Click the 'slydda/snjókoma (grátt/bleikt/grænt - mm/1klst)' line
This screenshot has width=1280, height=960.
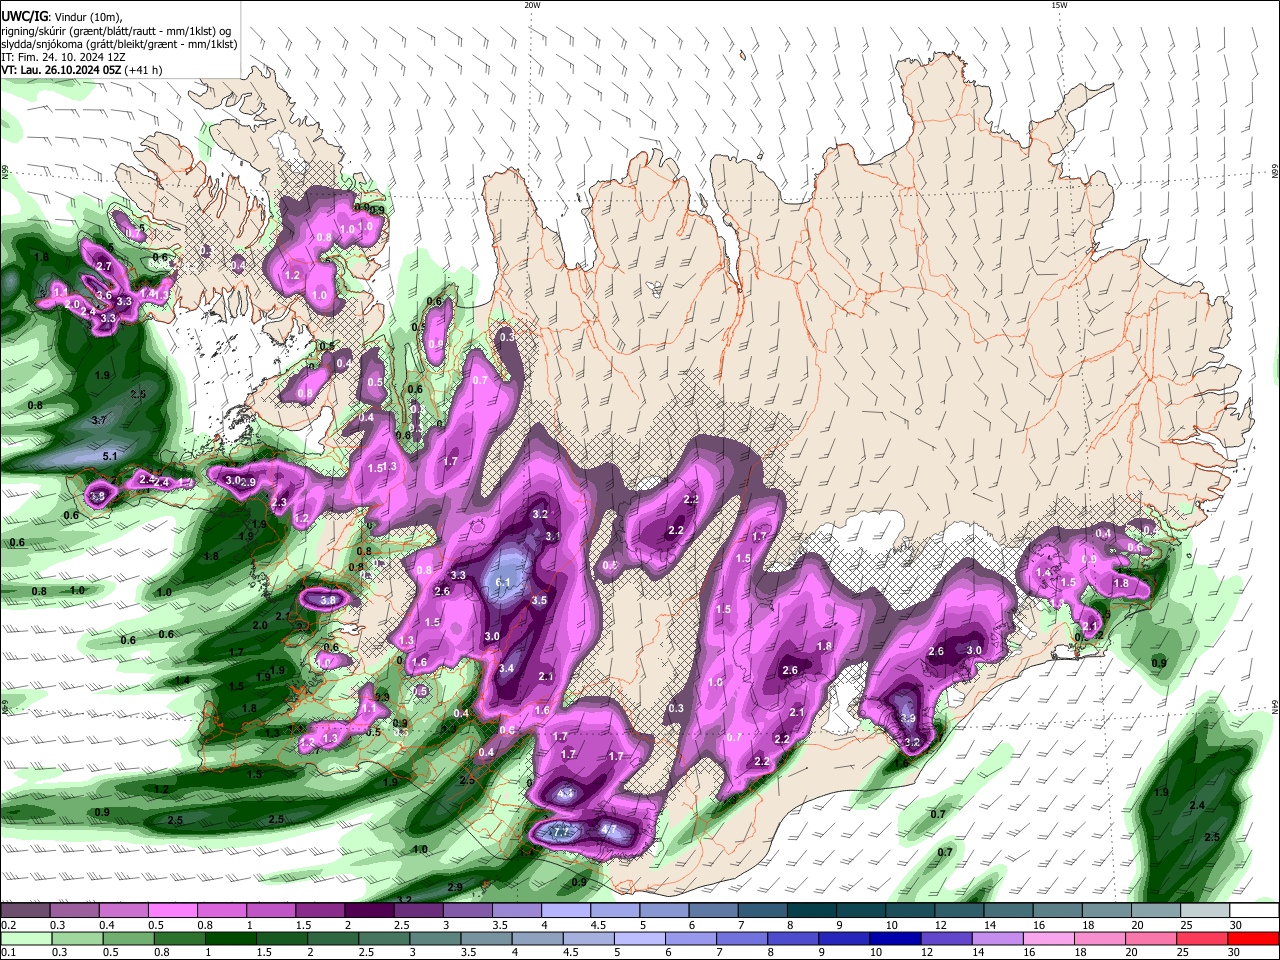(x=119, y=44)
